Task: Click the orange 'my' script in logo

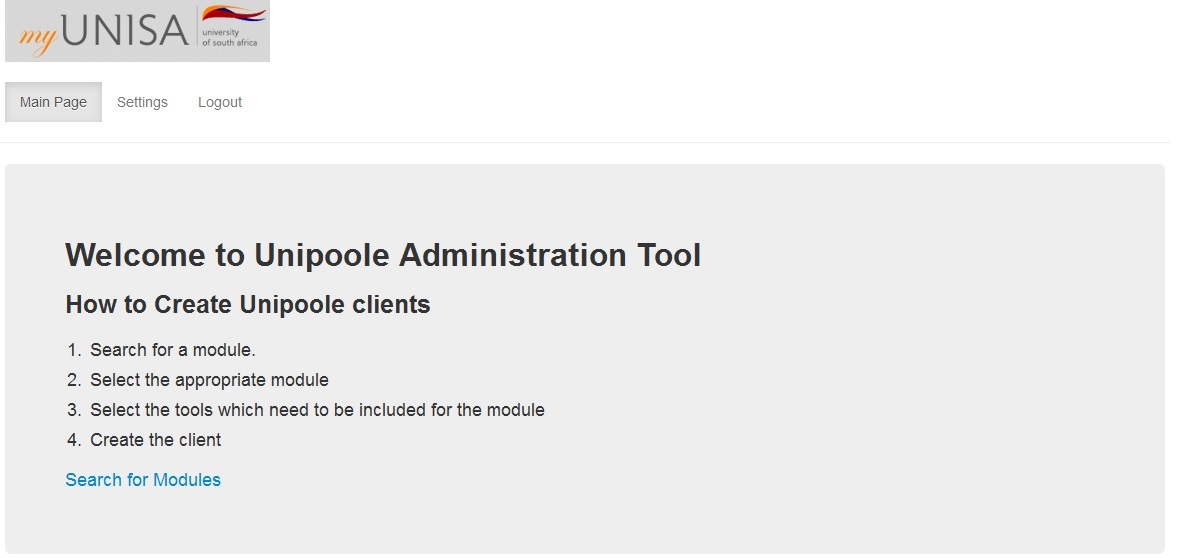Action: coord(38,38)
